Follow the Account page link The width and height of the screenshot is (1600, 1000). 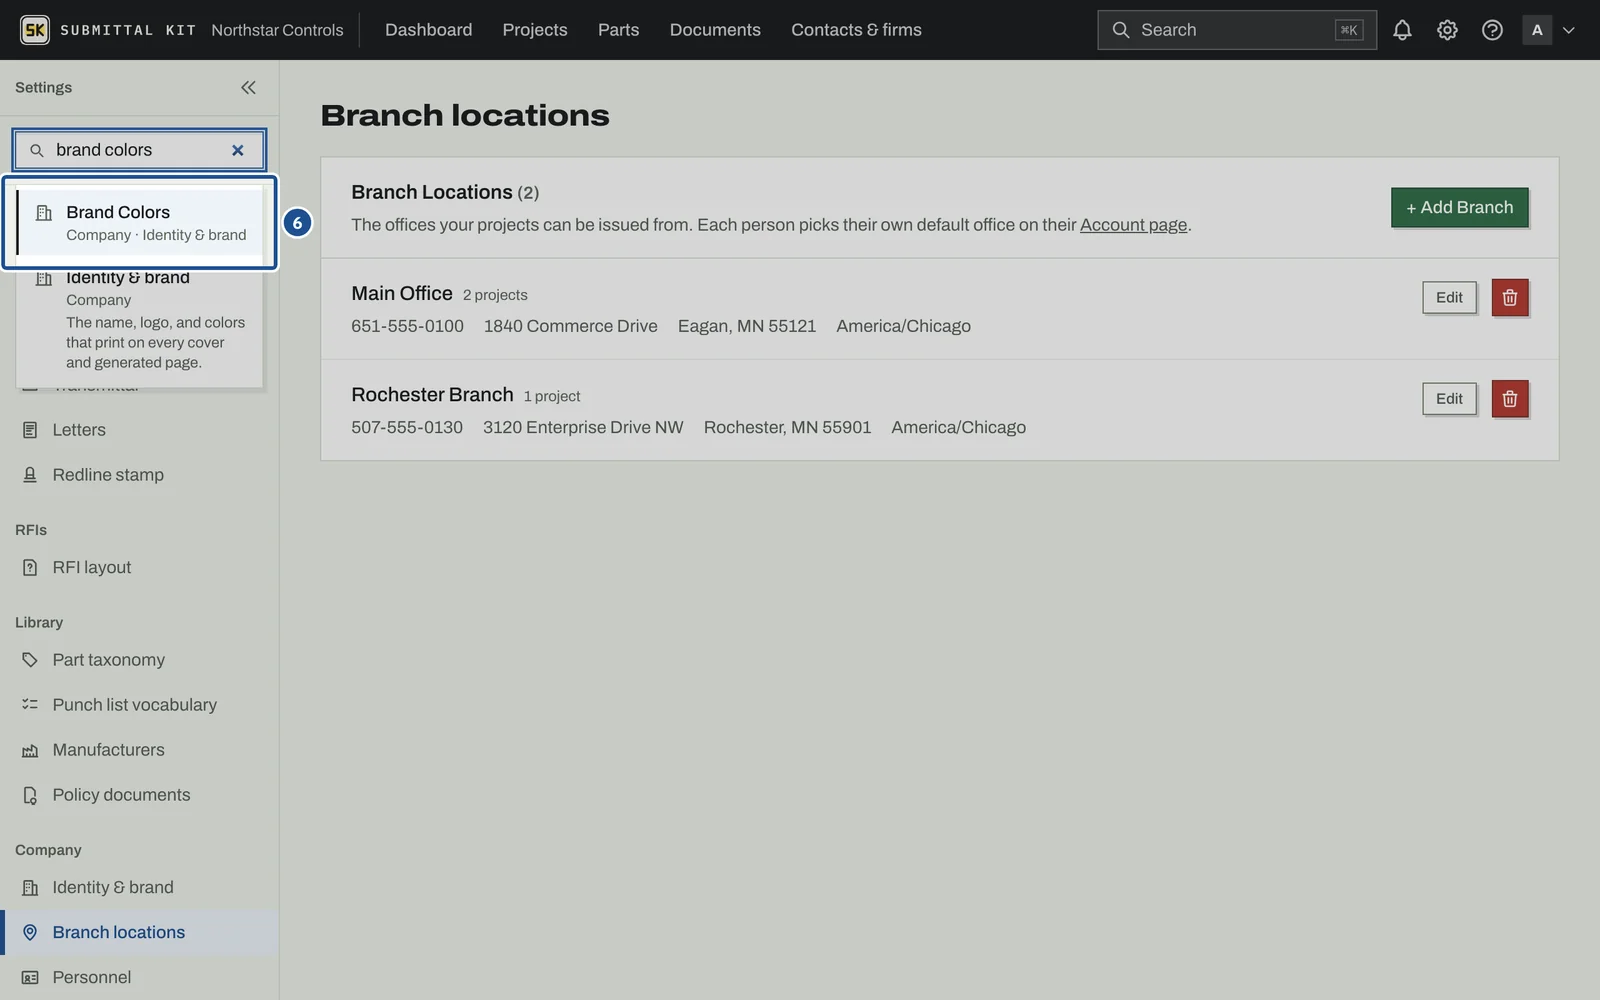pos(1133,225)
